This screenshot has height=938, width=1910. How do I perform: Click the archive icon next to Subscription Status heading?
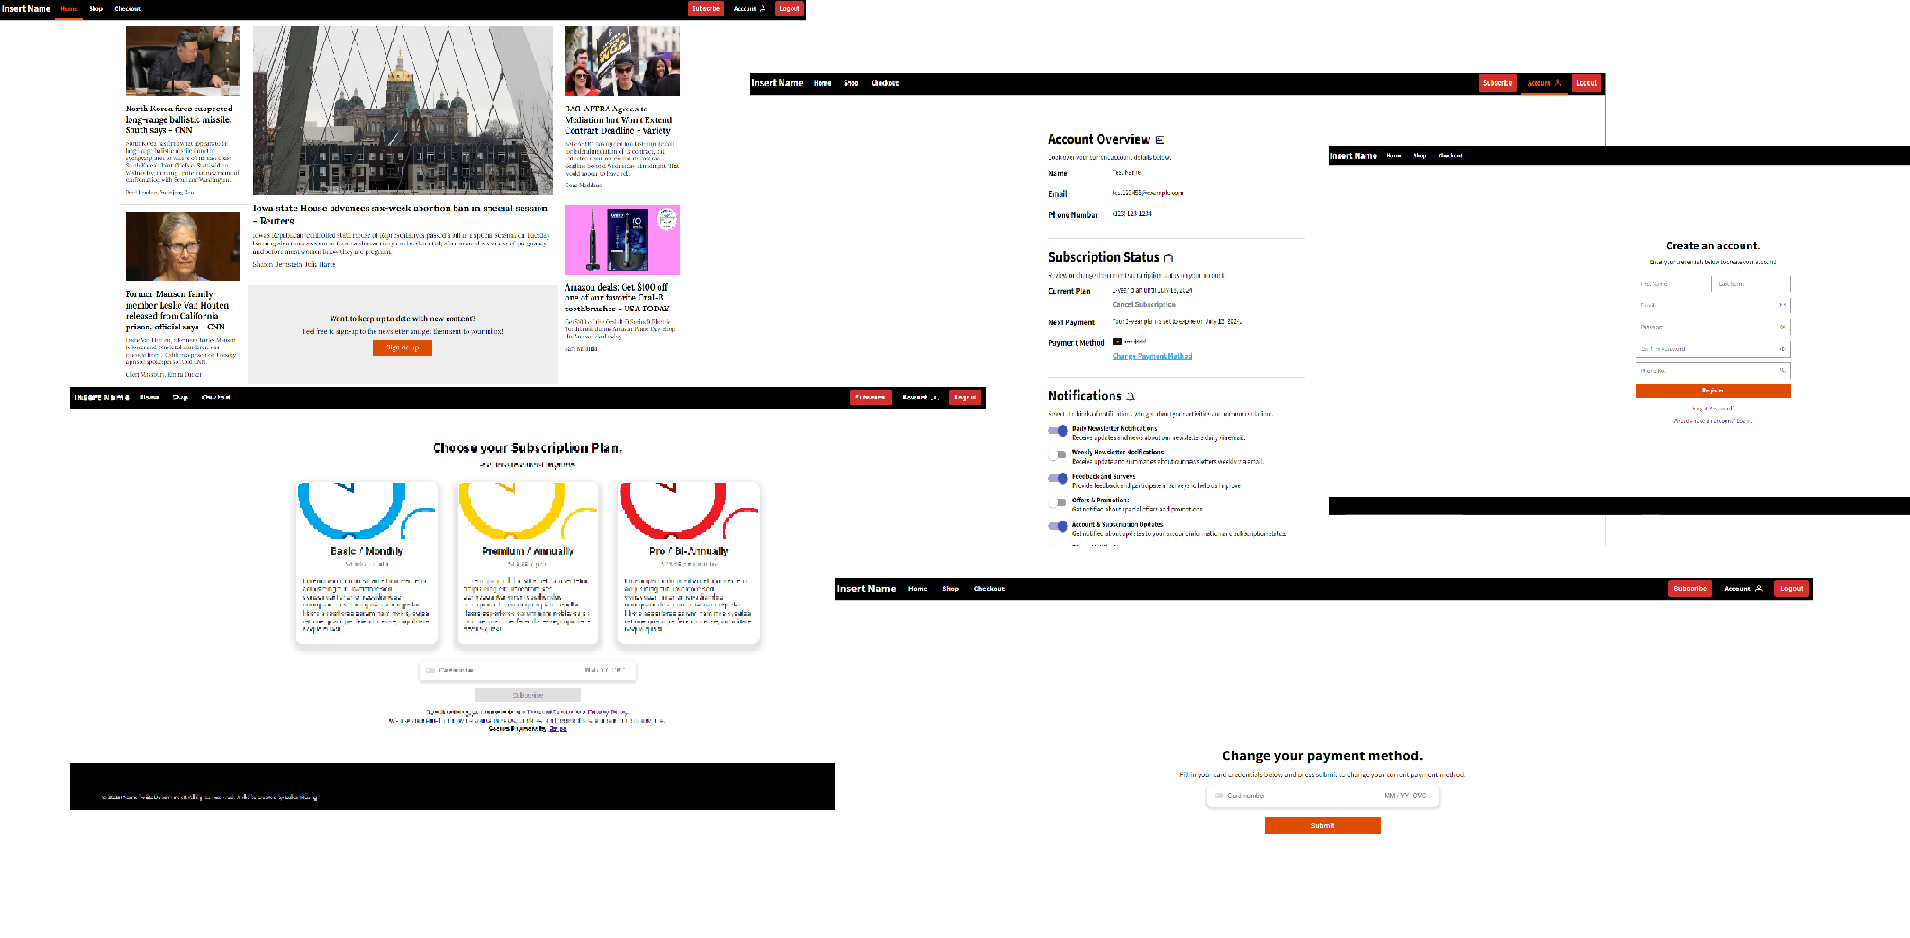(1169, 257)
